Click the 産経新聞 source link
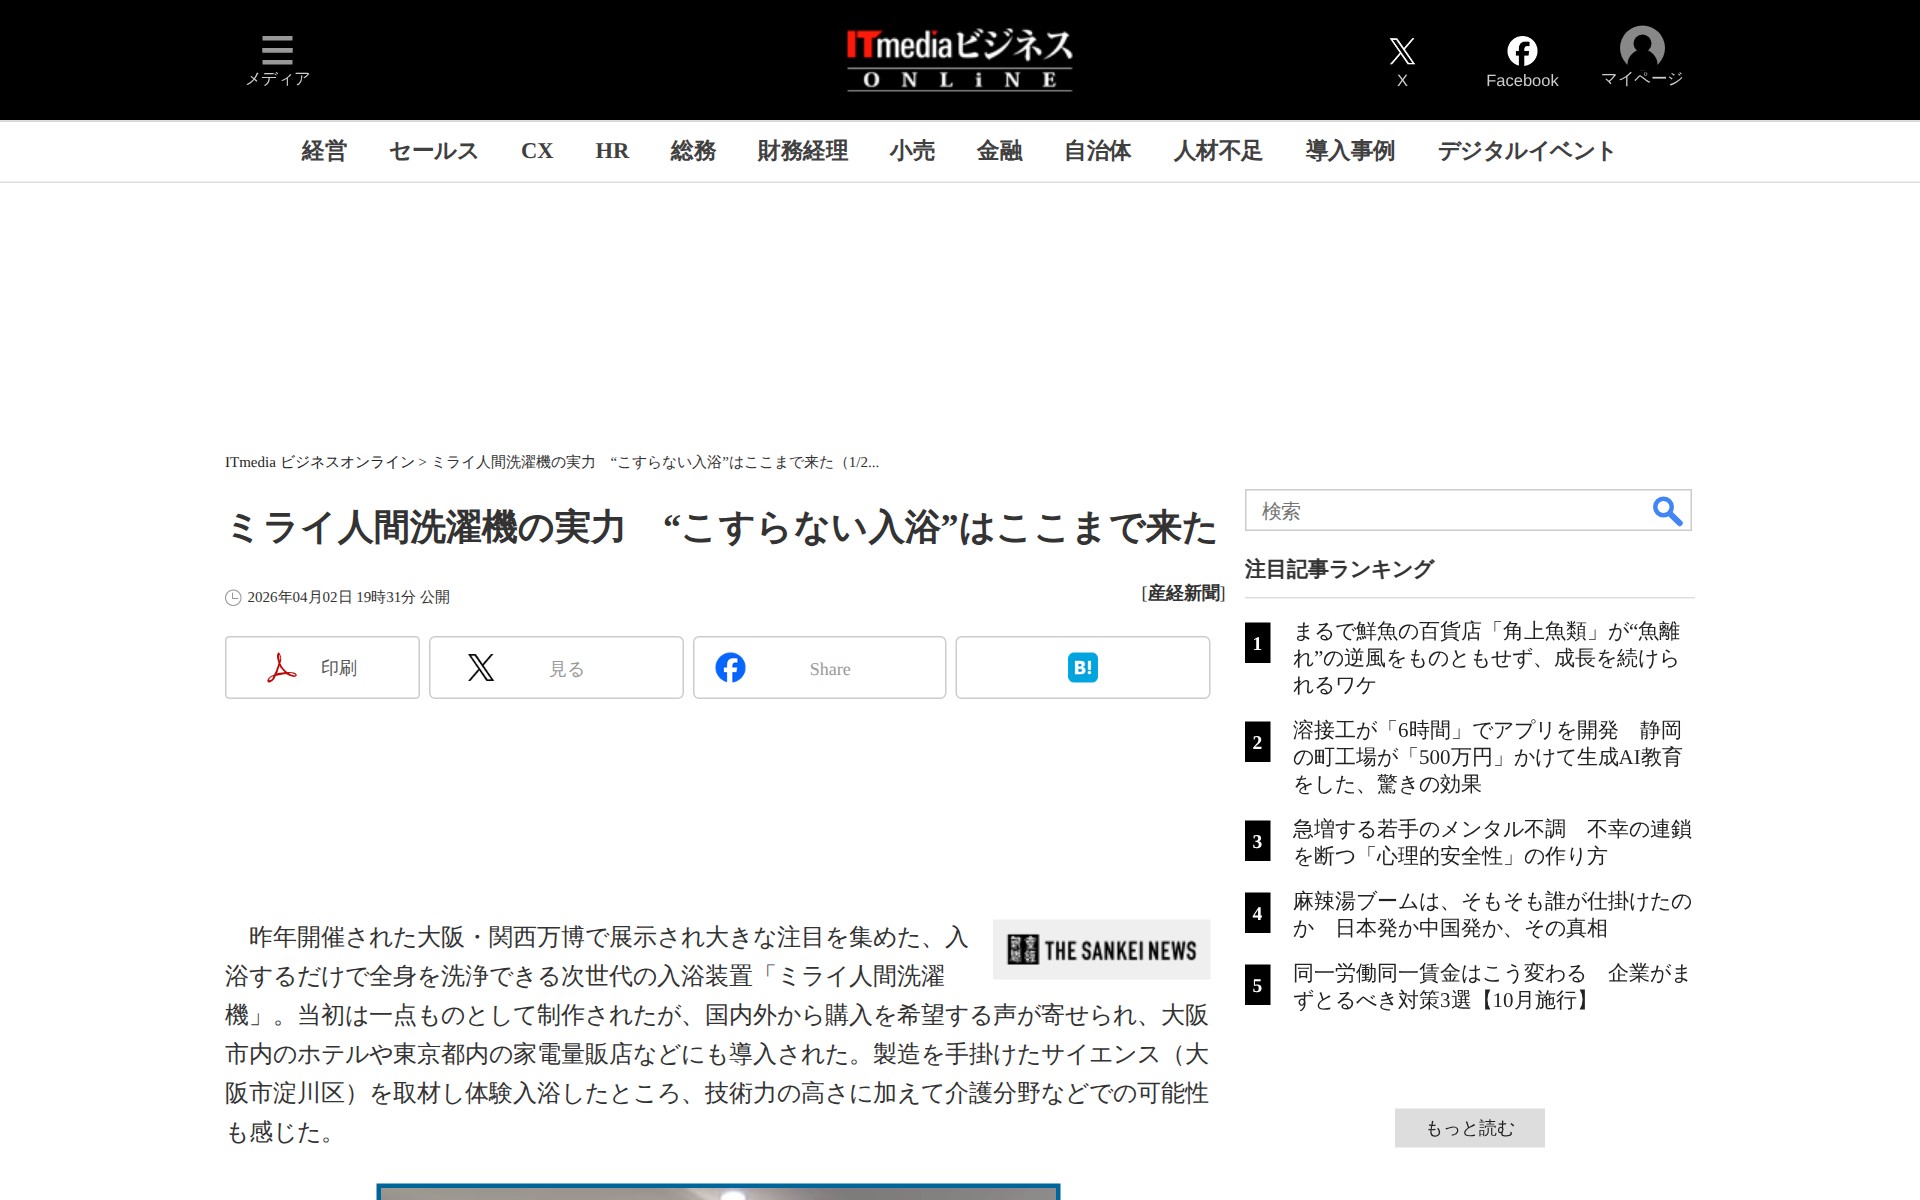 click(x=1184, y=594)
